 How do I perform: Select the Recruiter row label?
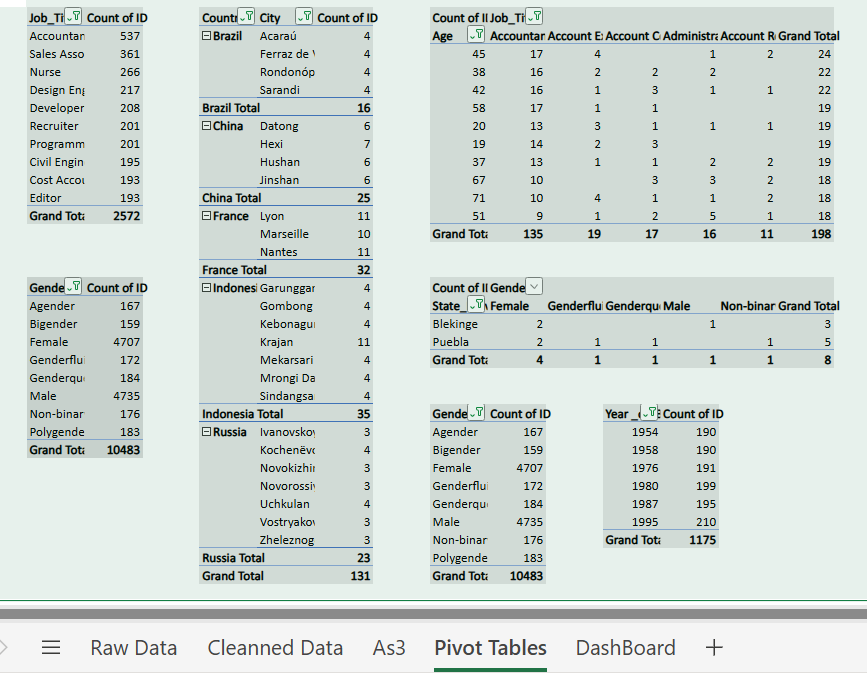tap(56, 126)
